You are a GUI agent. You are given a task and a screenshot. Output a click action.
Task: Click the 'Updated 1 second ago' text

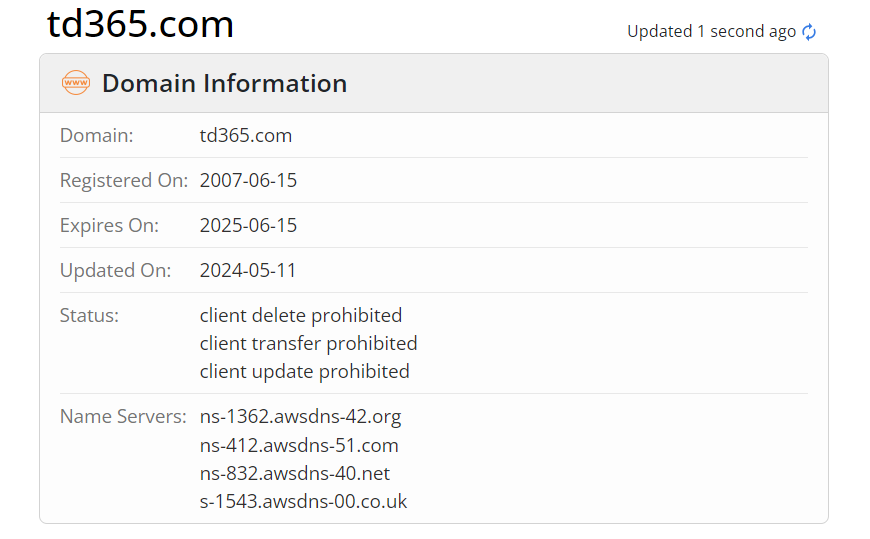point(711,32)
